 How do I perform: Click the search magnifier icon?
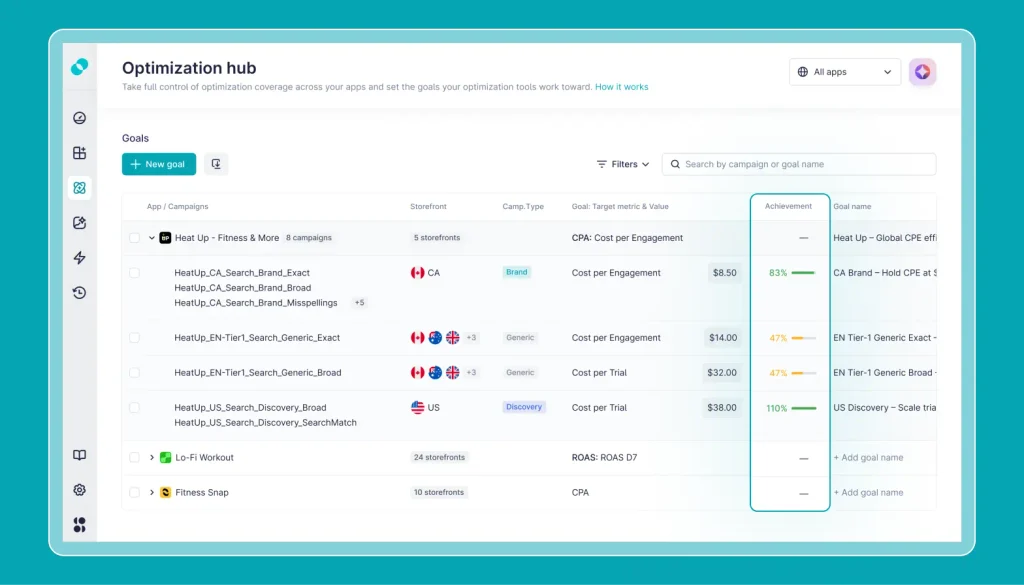pos(675,165)
